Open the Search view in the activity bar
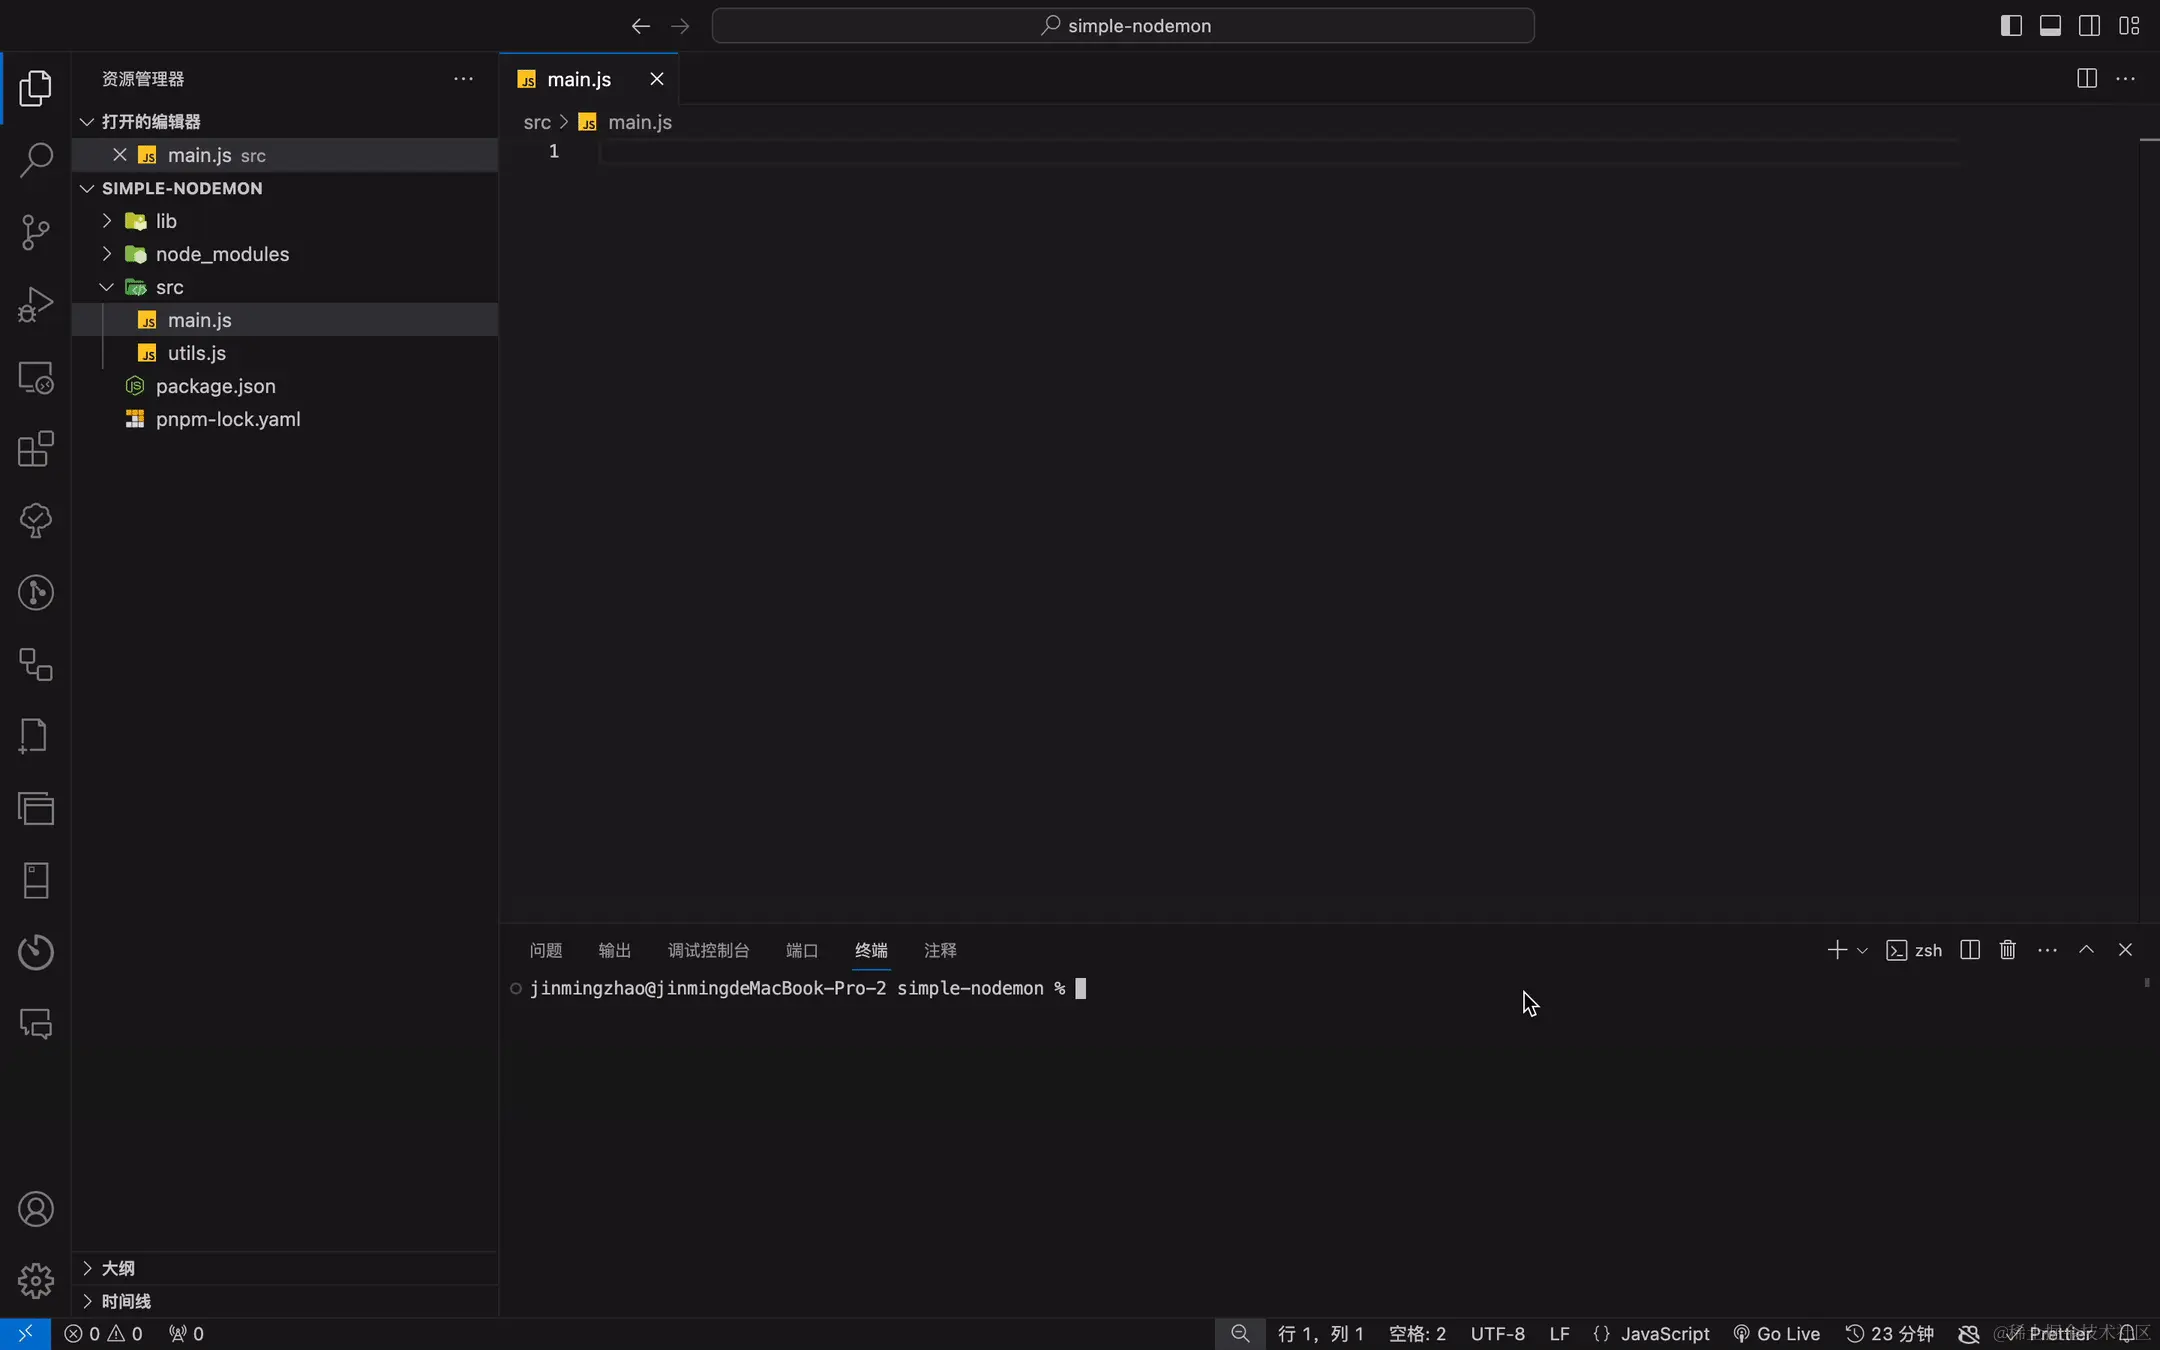Viewport: 2160px width, 1350px height. tap(36, 160)
